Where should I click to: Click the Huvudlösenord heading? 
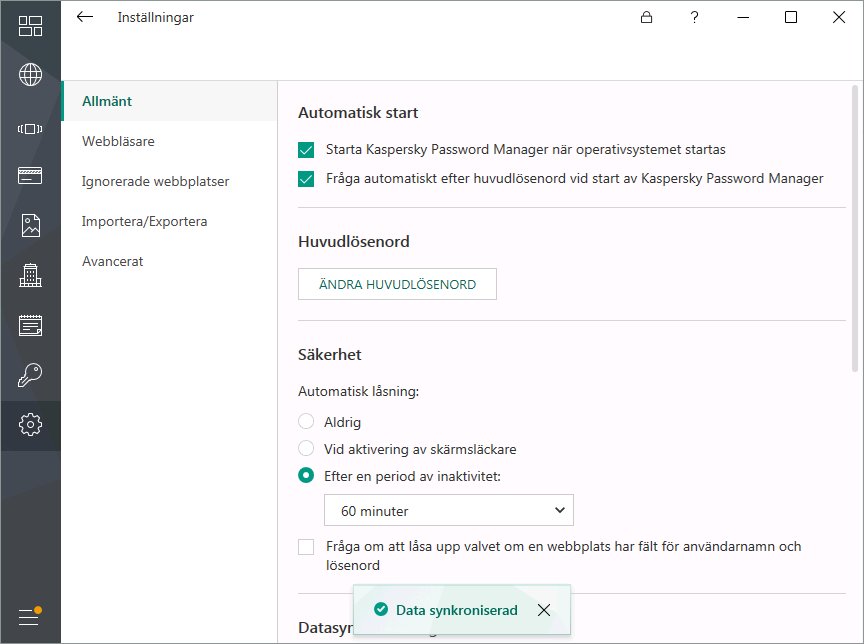354,241
